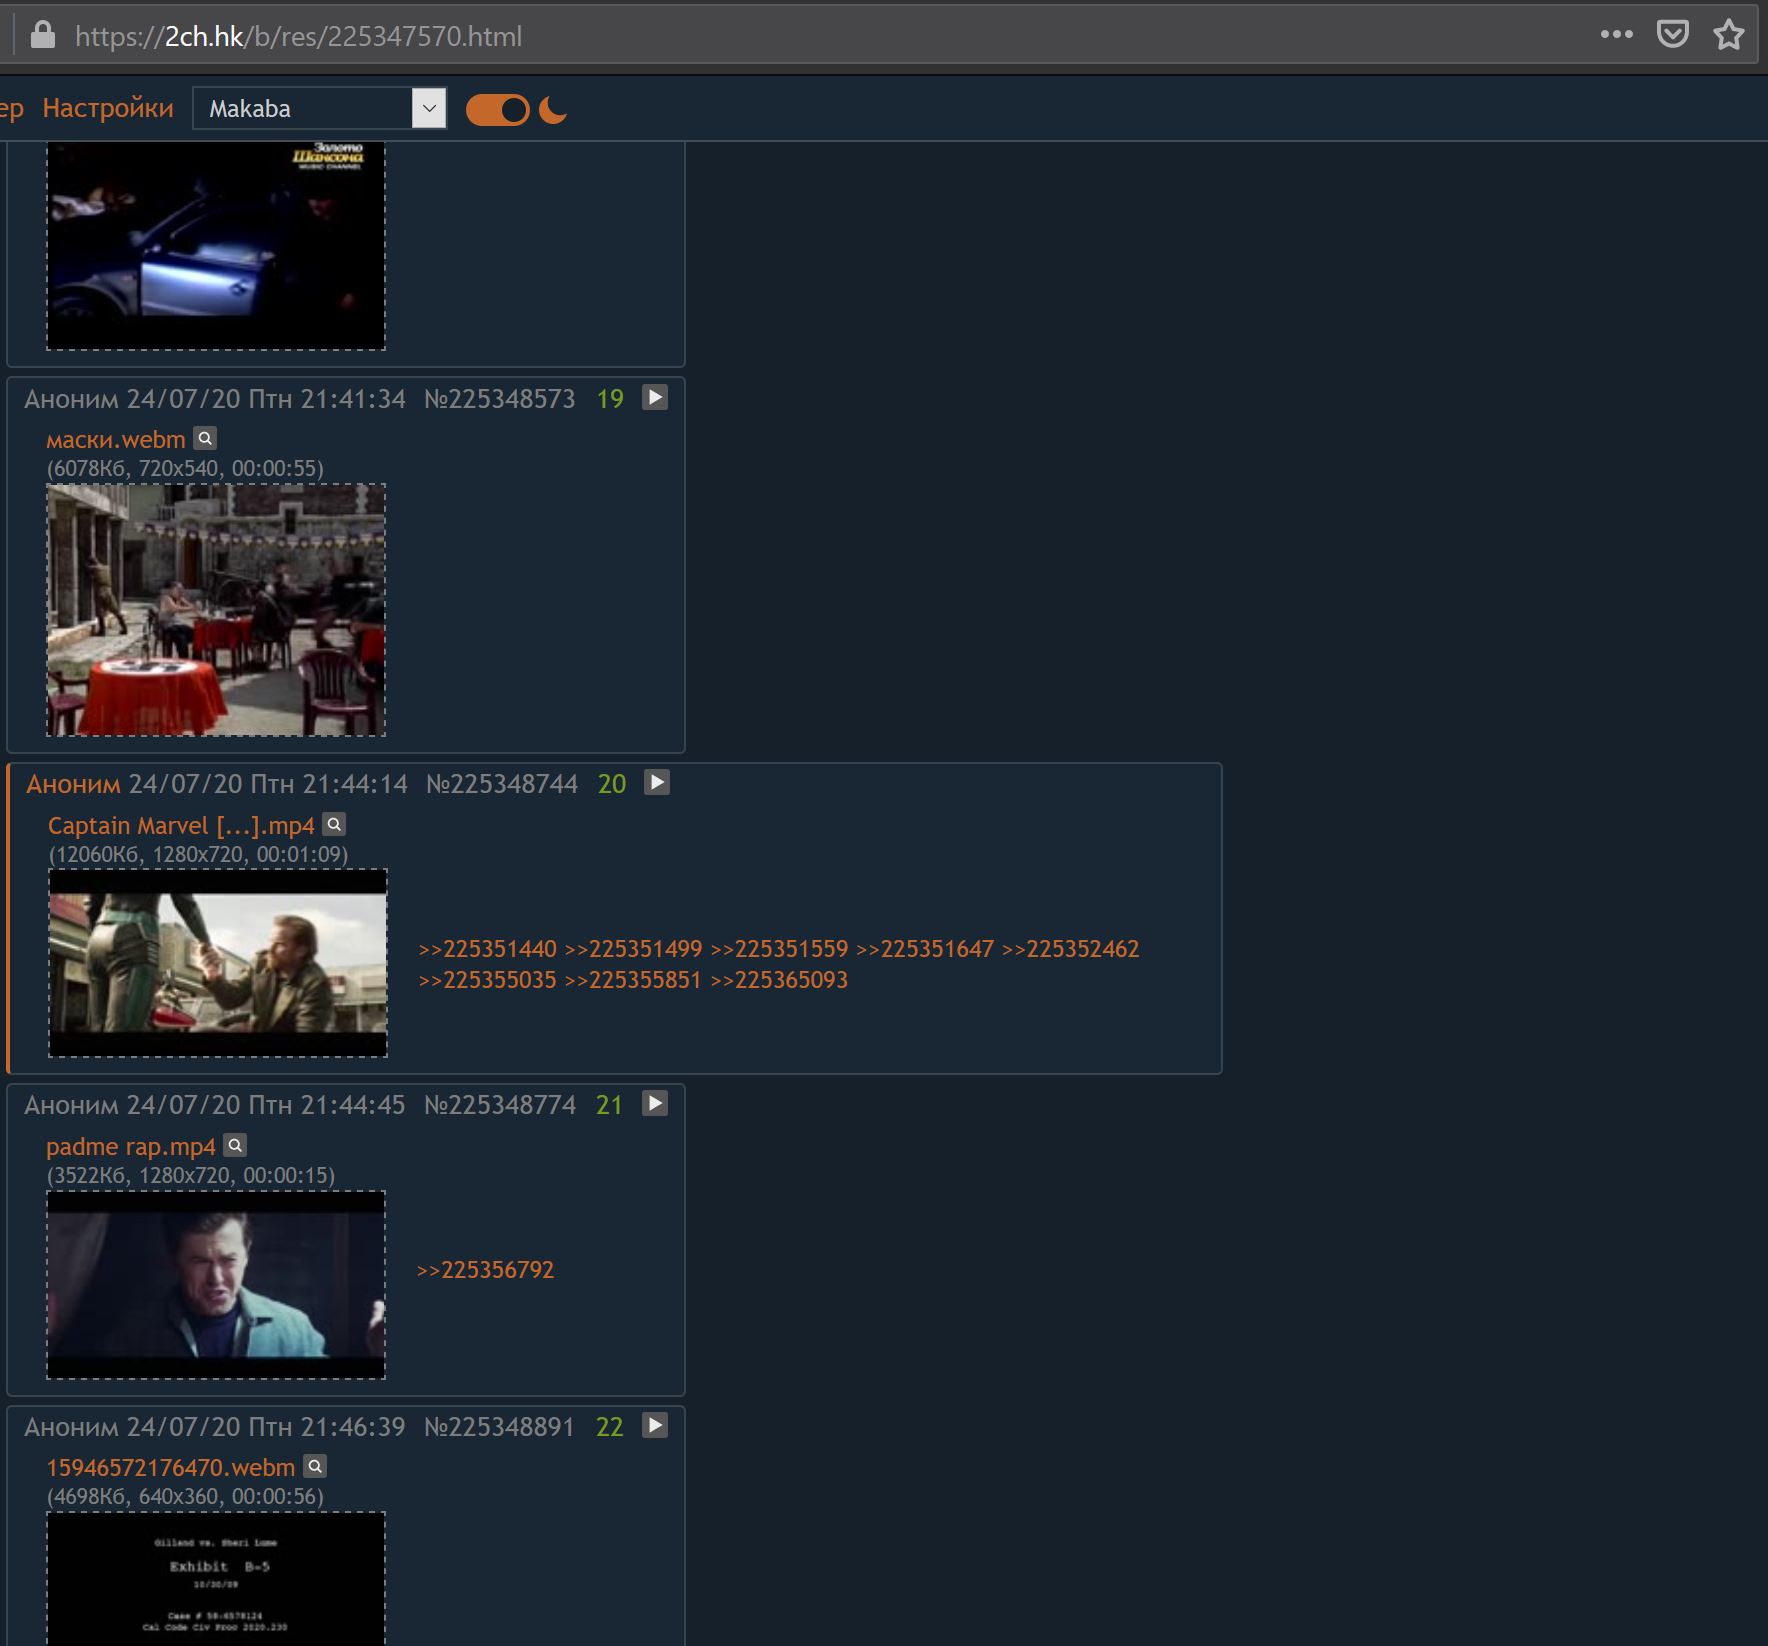Screen dimensions: 1768x1646
Task: Click play button on post №225348891
Action: [655, 1426]
